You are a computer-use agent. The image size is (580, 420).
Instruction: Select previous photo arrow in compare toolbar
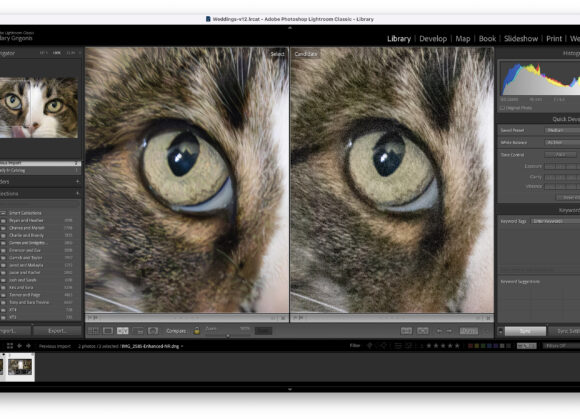tap(439, 331)
